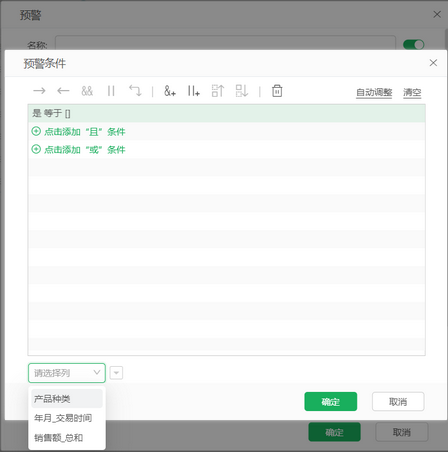The width and height of the screenshot is (448, 452).
Task: Toggle the green alert enable switch
Action: [x=413, y=45]
